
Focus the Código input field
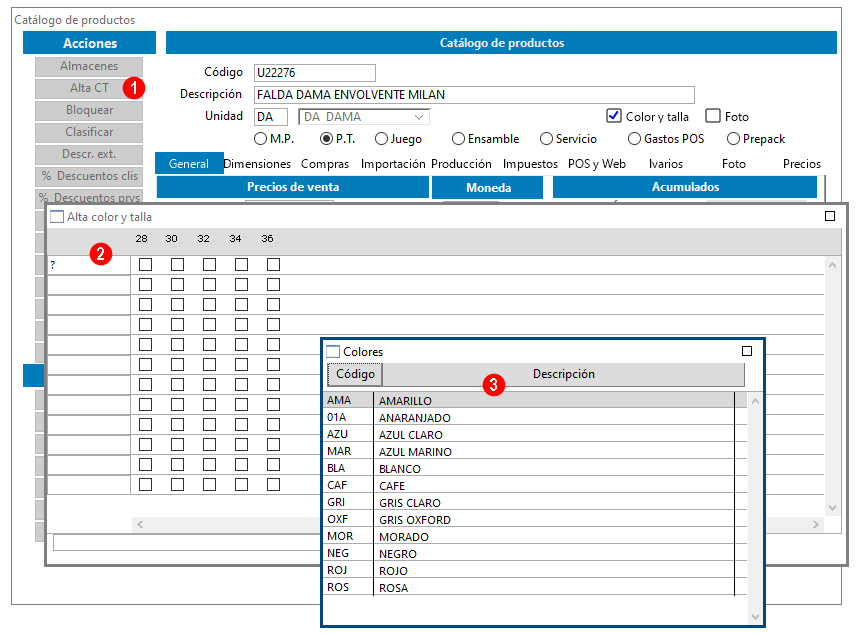(x=315, y=73)
